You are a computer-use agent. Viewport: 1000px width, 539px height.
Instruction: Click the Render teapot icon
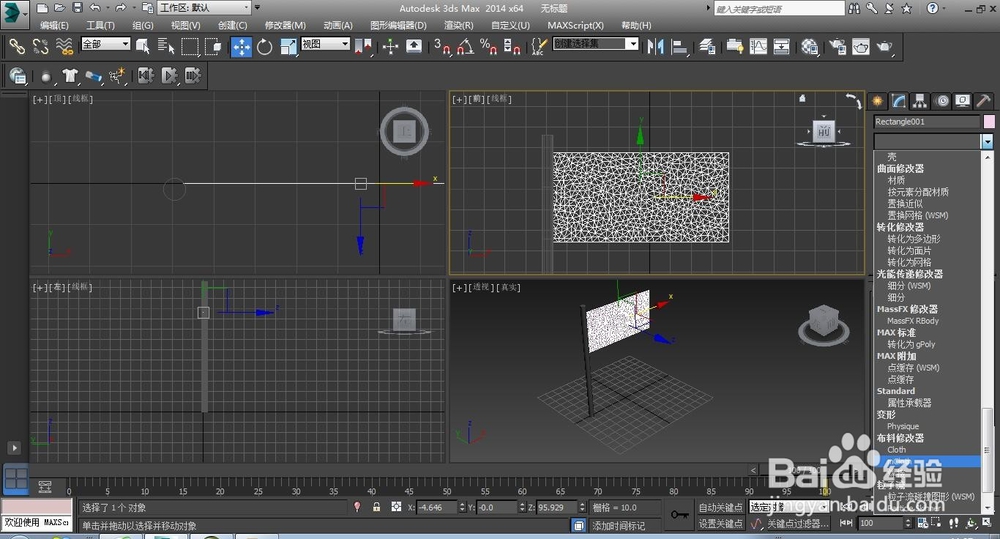tap(885, 46)
